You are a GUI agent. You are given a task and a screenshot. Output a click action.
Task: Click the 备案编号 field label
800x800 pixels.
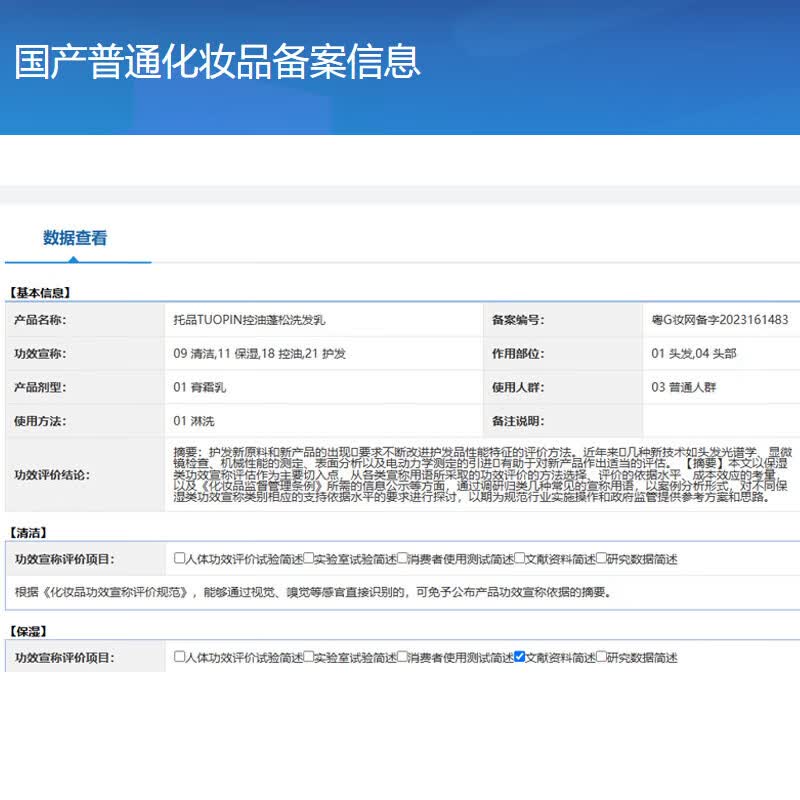click(518, 320)
